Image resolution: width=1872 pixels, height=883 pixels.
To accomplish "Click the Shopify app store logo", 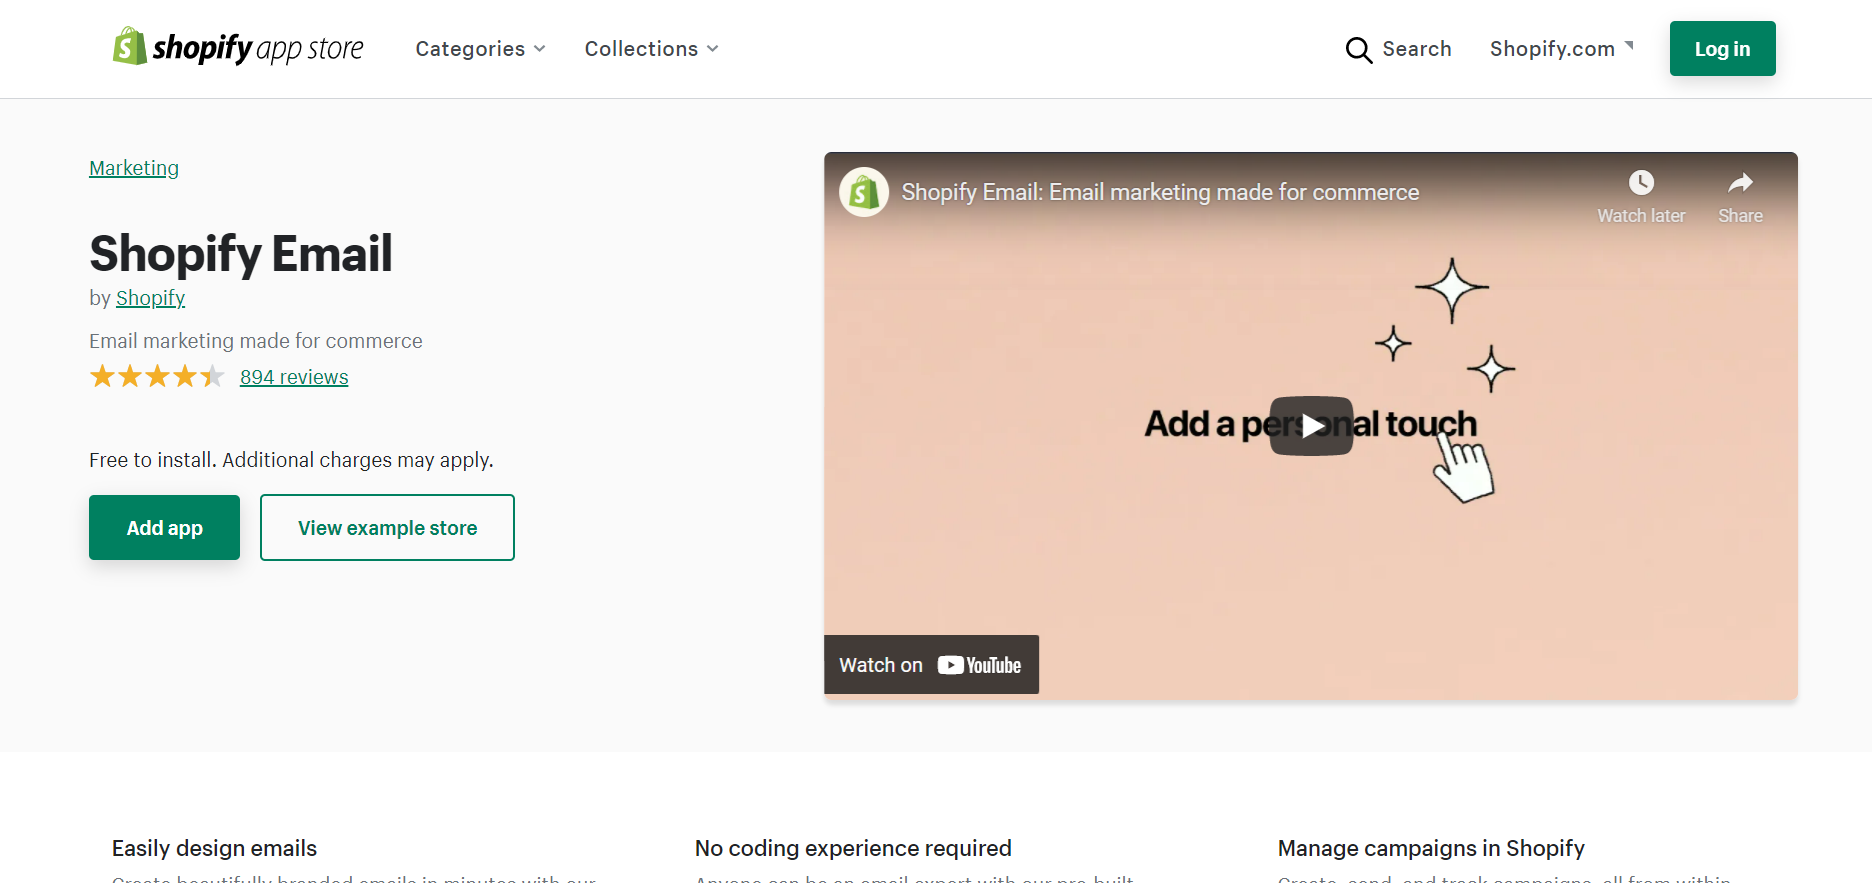I will tap(238, 48).
